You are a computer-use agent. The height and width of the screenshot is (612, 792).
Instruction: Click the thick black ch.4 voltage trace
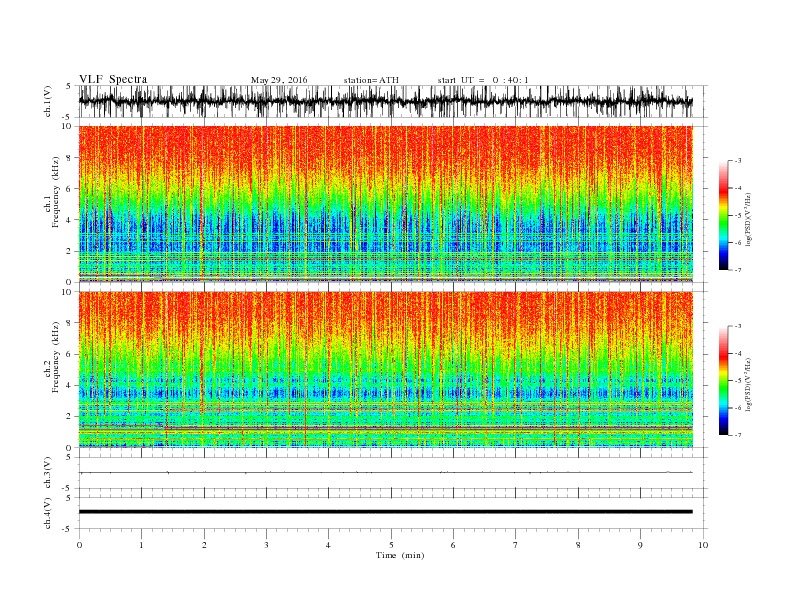pos(386,512)
